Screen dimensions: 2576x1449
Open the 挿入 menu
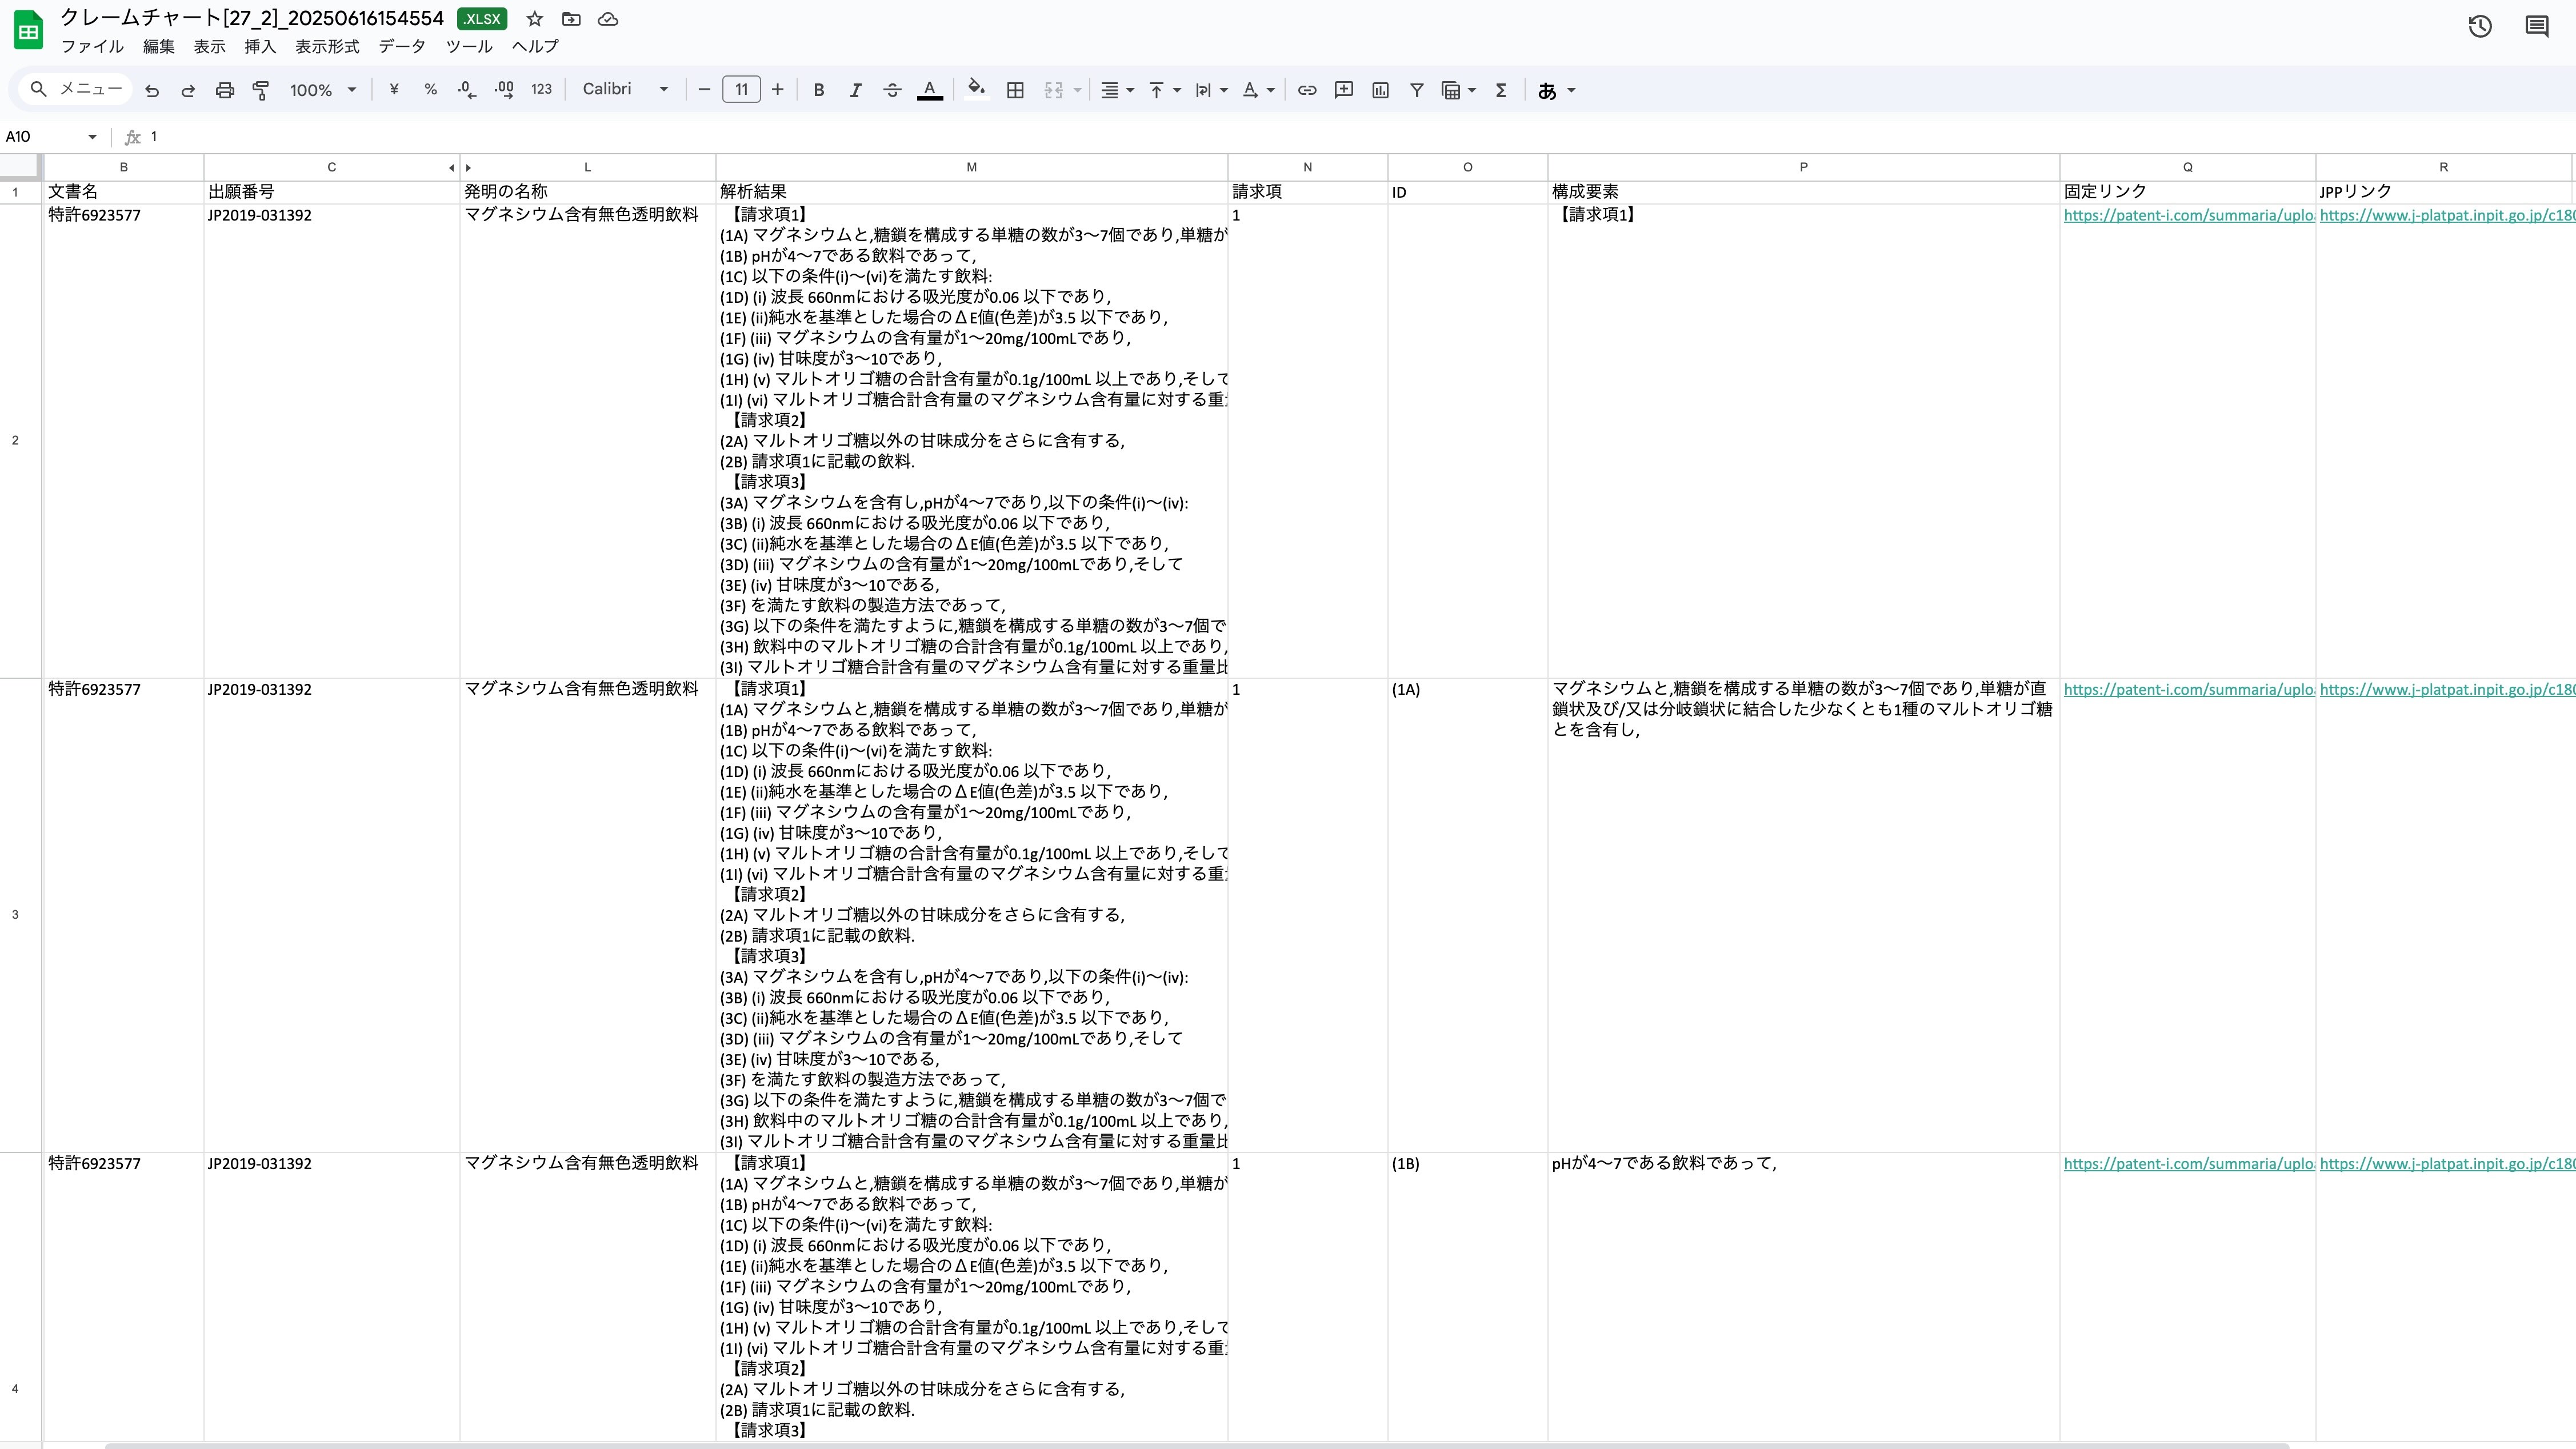(x=260, y=46)
